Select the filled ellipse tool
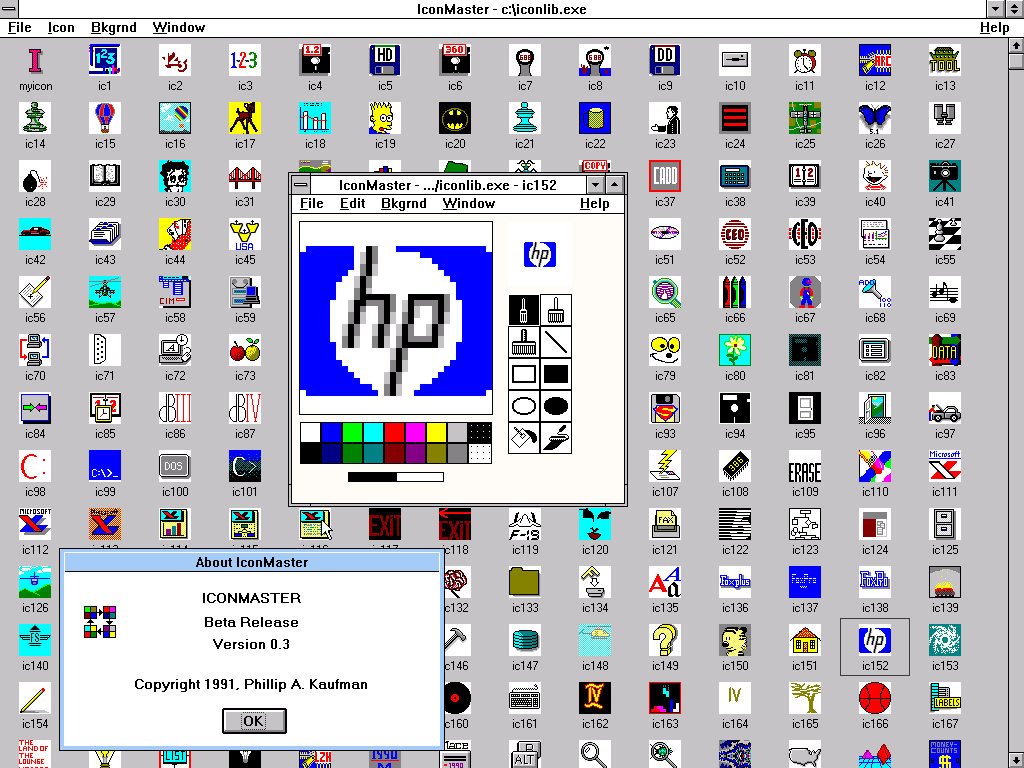This screenshot has height=768, width=1024. coord(556,407)
